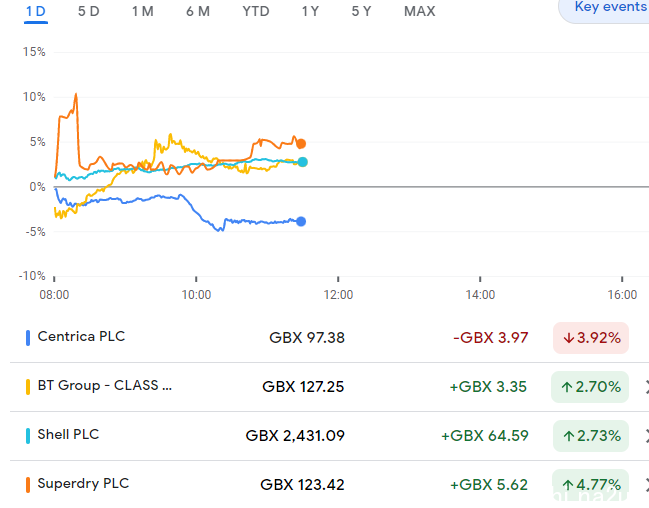Open the Superdry PLC stock row
This screenshot has width=649, height=508.
tap(329, 484)
